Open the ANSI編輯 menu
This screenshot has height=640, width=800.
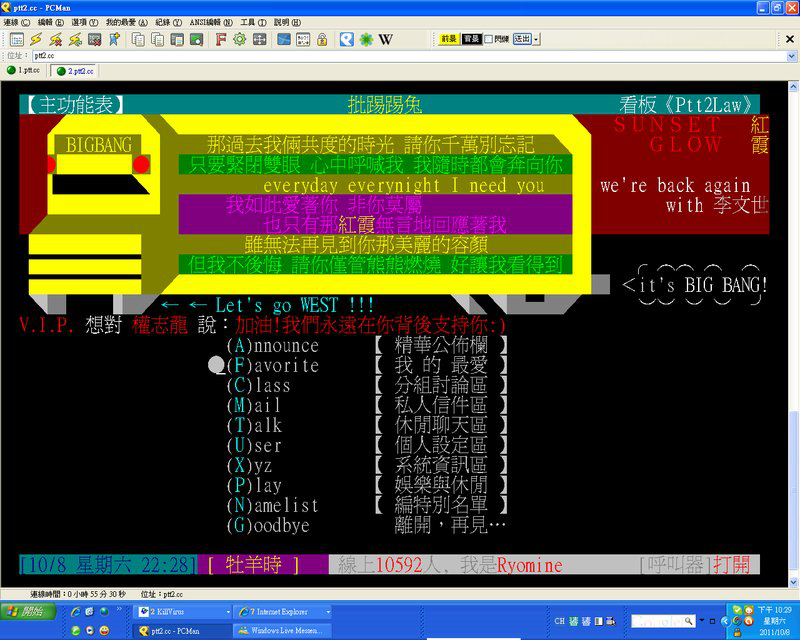(213, 22)
